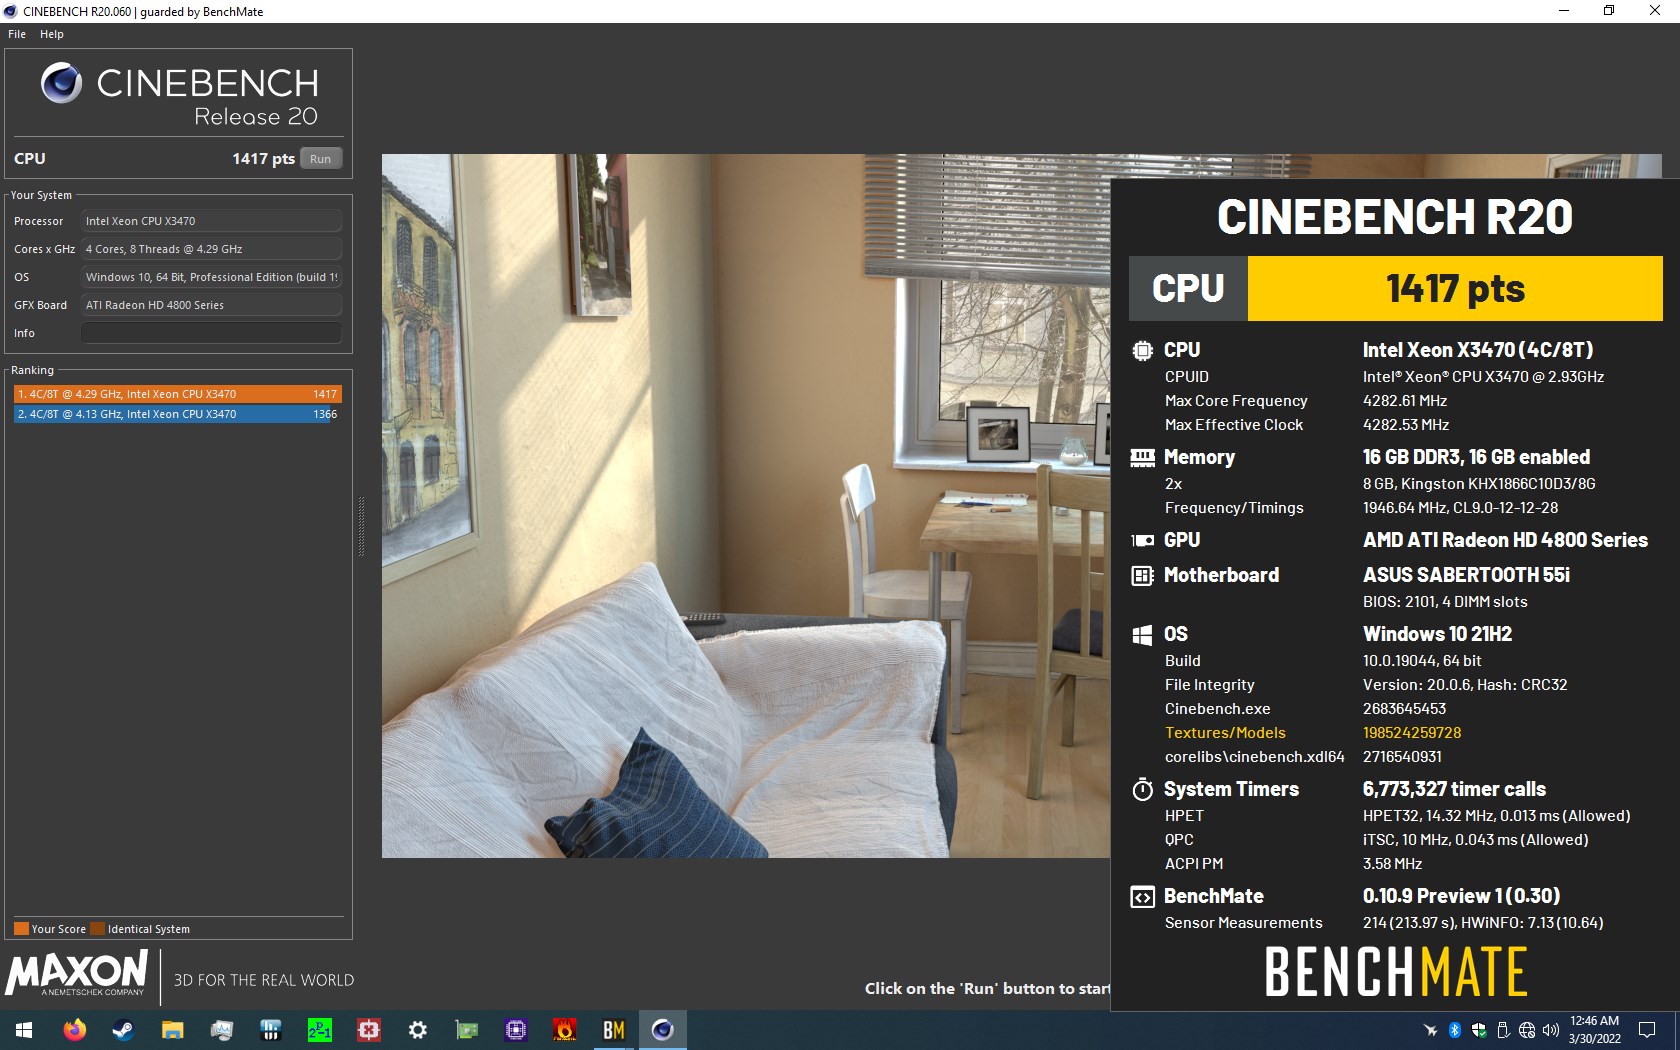1680x1050 pixels.
Task: Open the network globe tray icon
Action: [x=1527, y=1030]
